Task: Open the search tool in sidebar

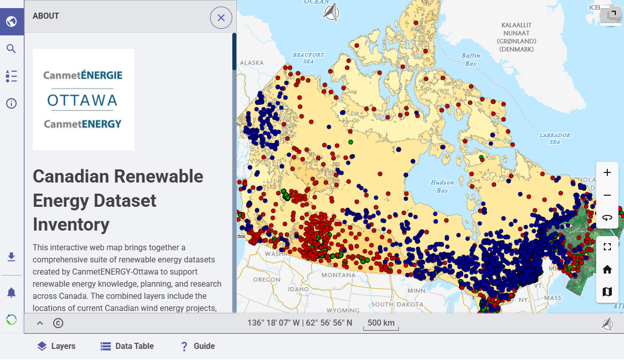Action: (12, 49)
